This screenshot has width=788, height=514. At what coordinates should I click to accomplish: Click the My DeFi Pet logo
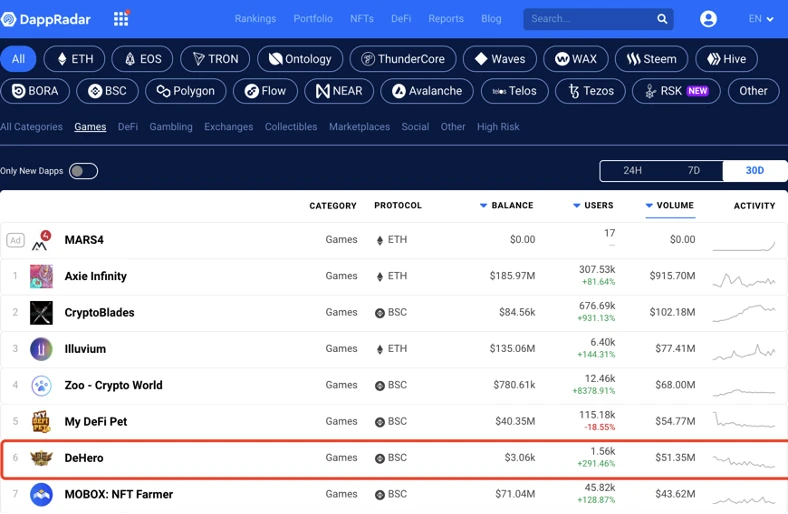tap(41, 422)
